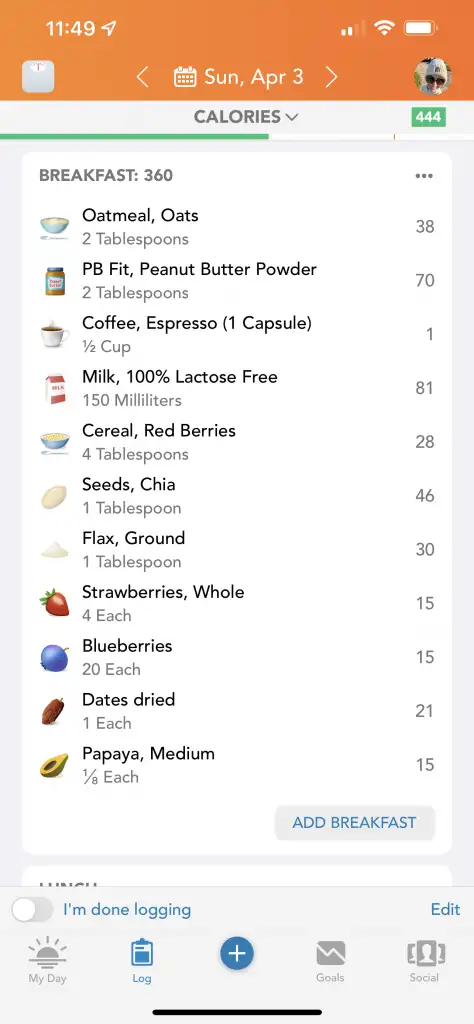Tap the ADD BREAKFAST button

(x=355, y=822)
